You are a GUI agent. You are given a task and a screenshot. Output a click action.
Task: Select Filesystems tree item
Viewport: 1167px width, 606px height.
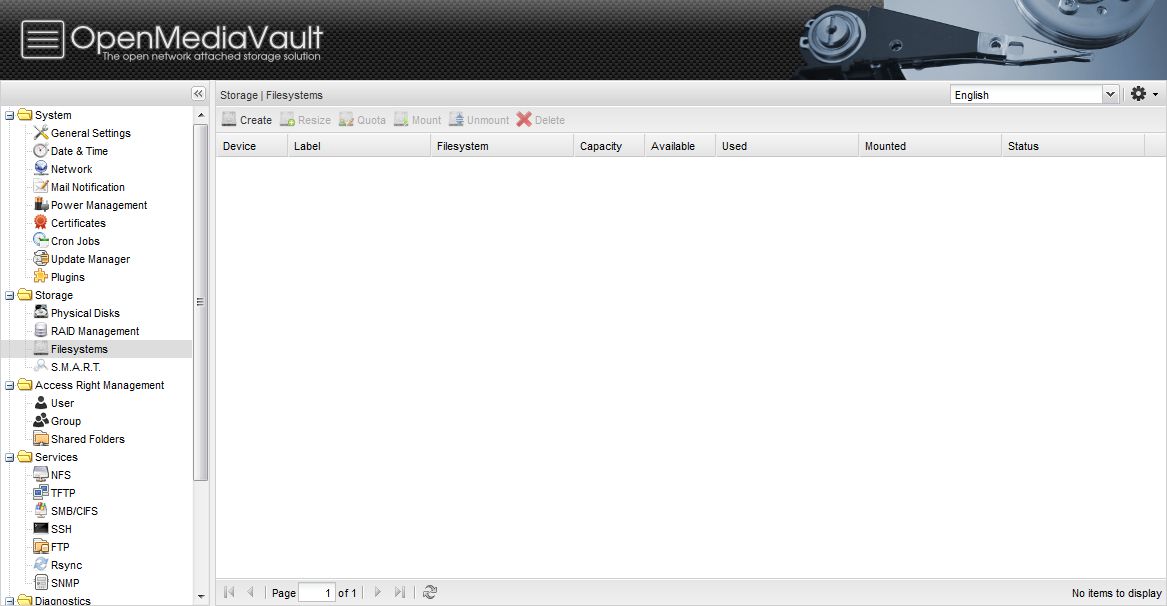coord(96,348)
